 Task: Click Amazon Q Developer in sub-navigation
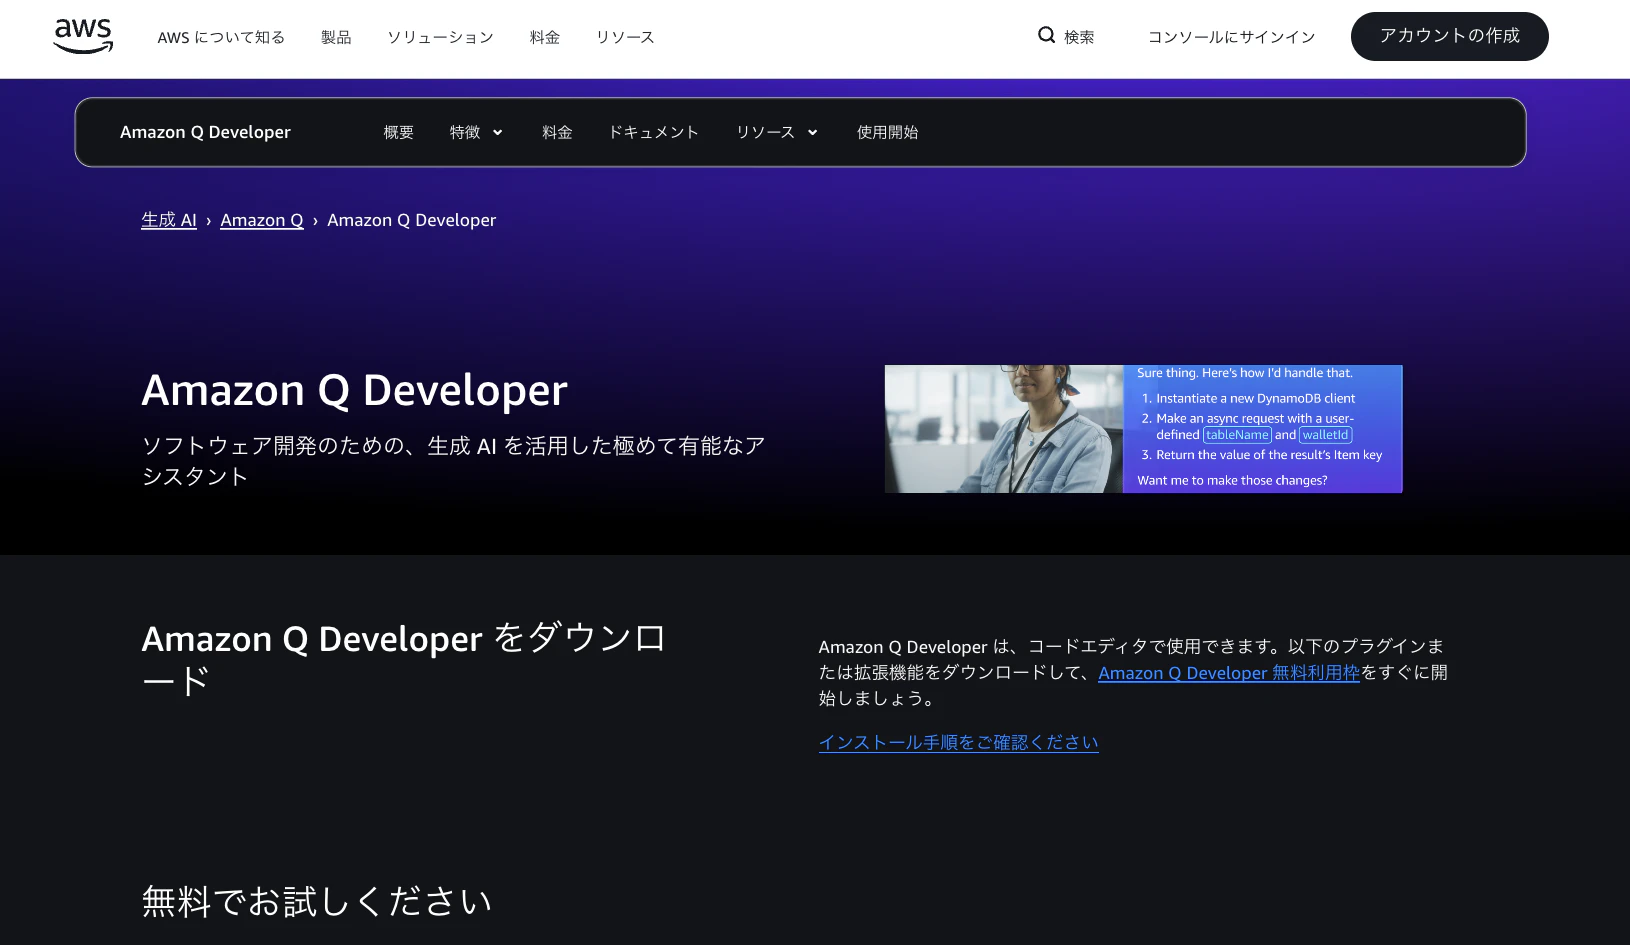click(205, 132)
